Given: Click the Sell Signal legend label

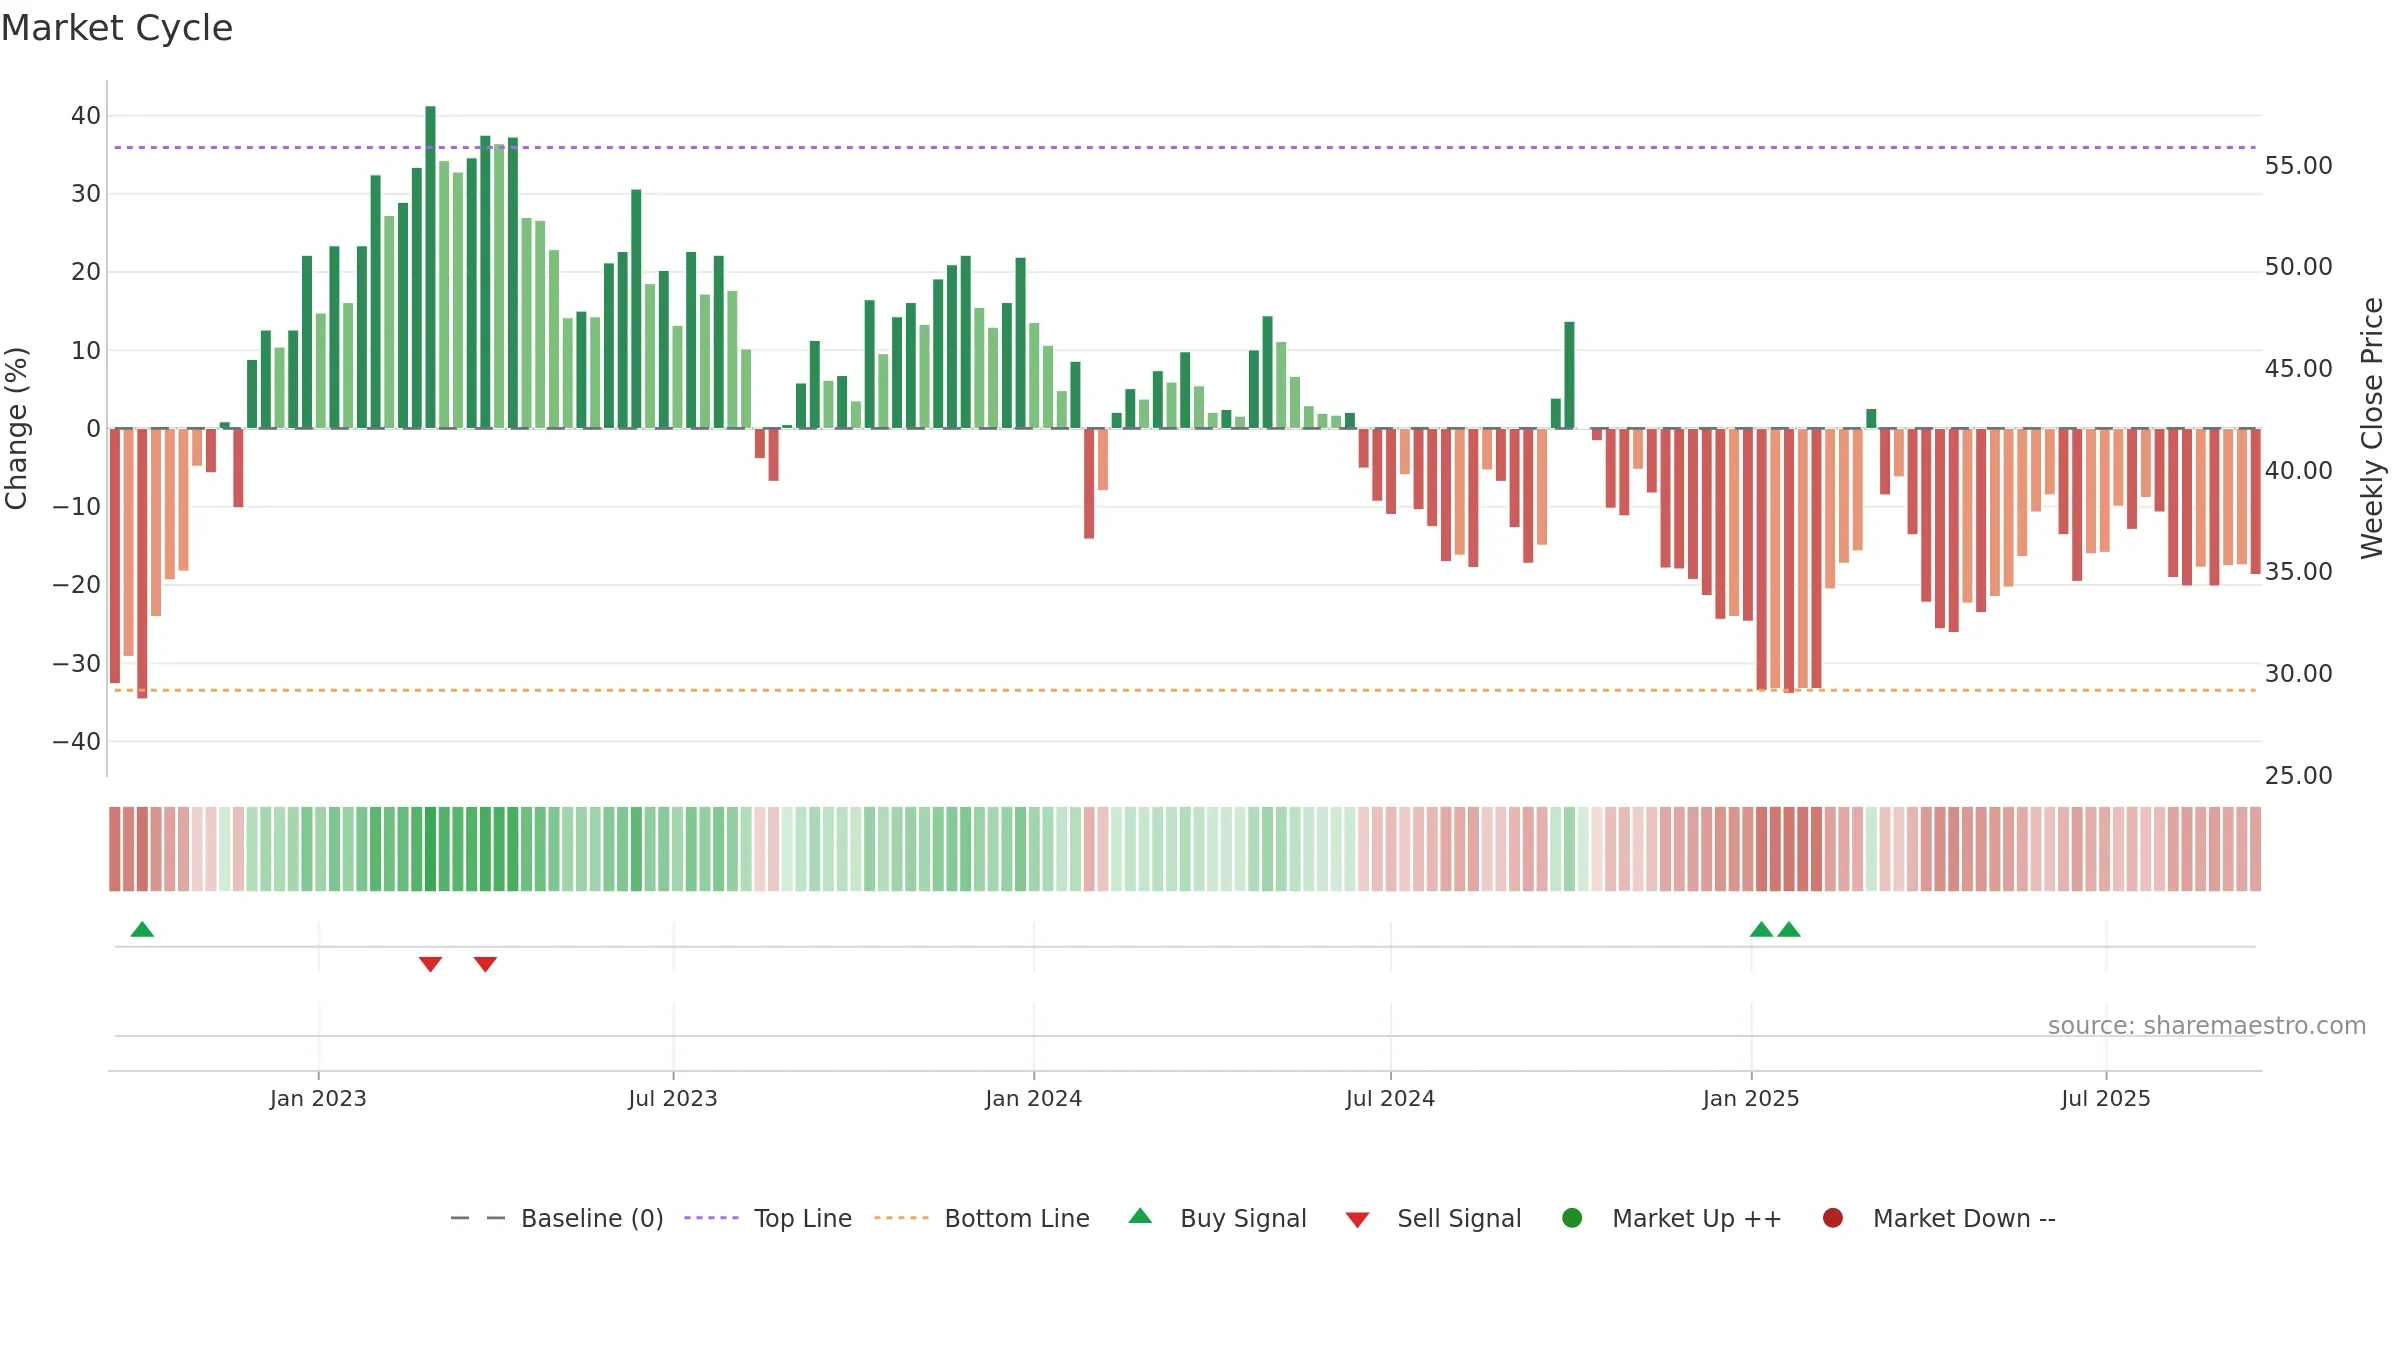Looking at the screenshot, I should 1459,1218.
